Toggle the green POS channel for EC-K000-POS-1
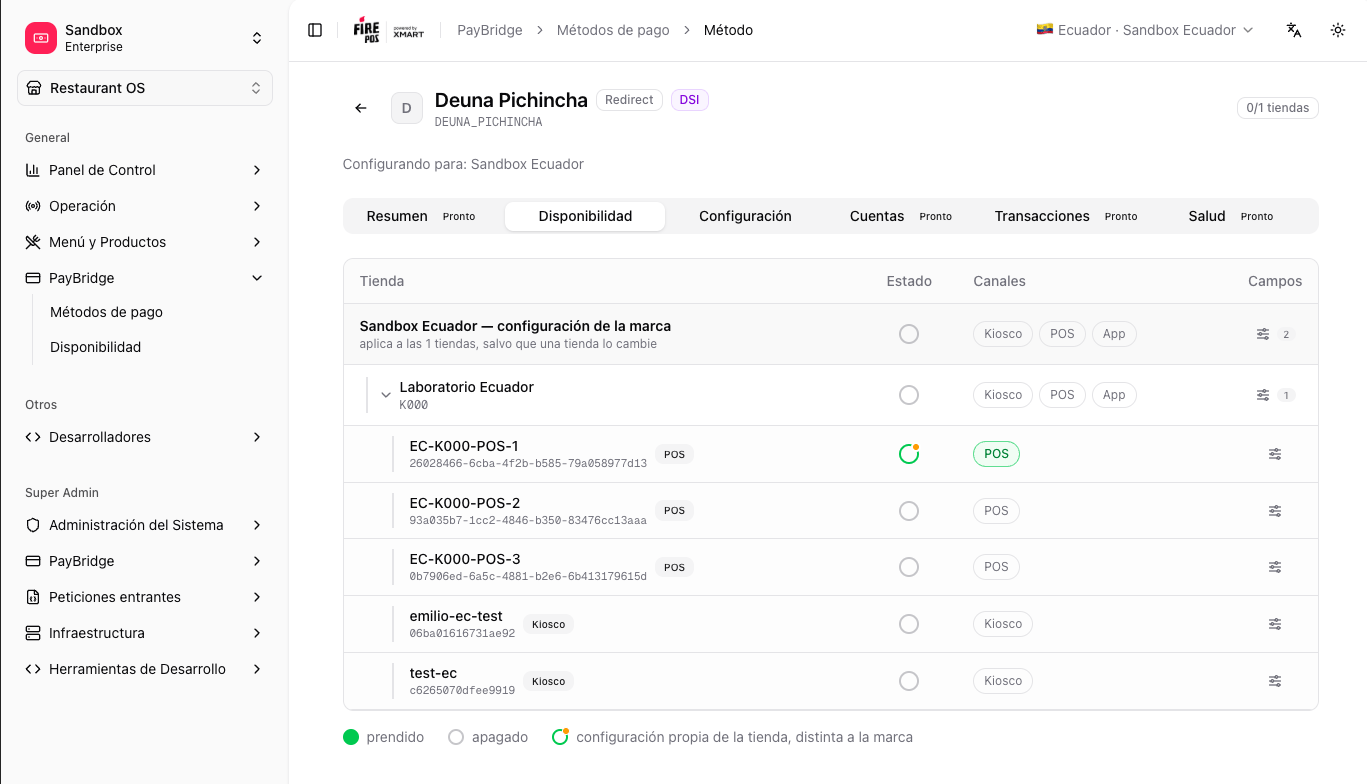Image resolution: width=1367 pixels, height=784 pixels. click(996, 454)
